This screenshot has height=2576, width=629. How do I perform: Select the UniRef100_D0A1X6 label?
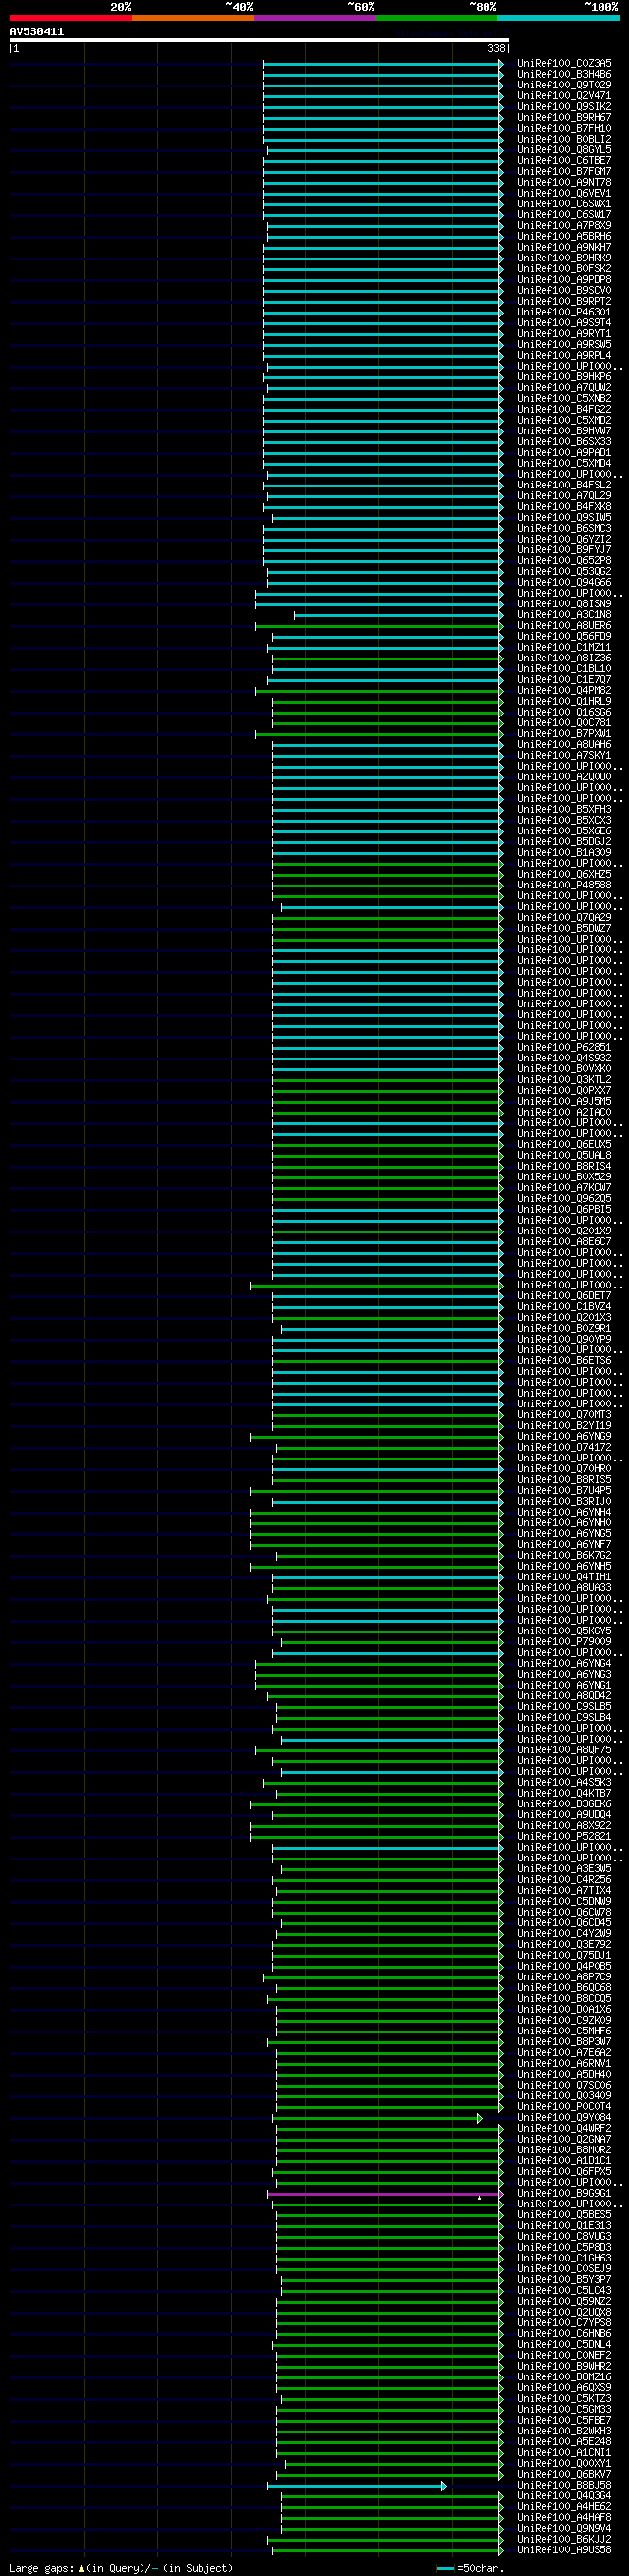(564, 2010)
